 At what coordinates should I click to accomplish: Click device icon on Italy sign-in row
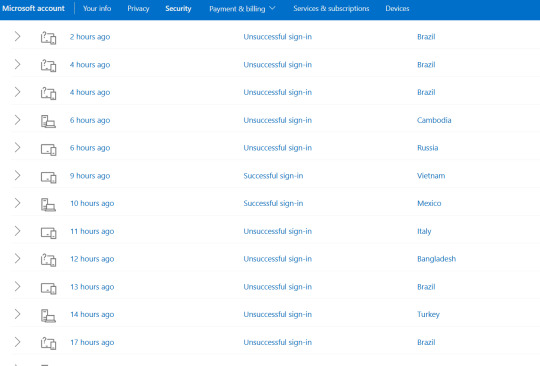click(x=49, y=232)
